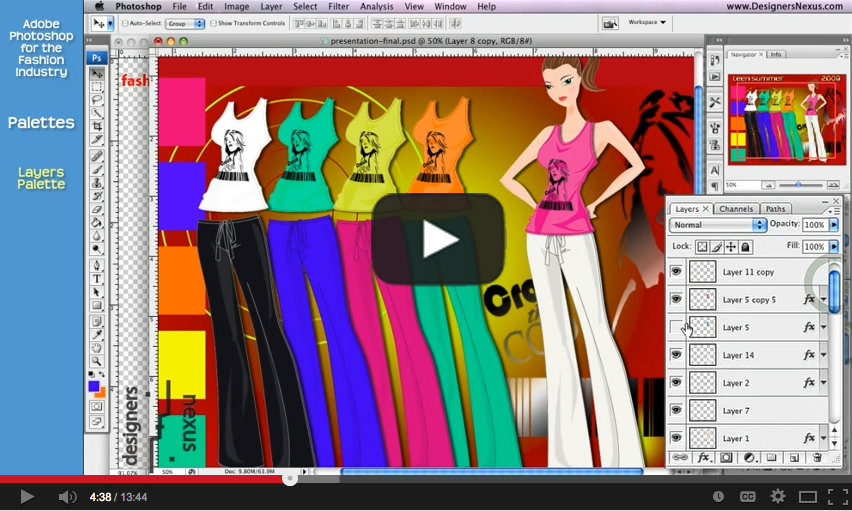Hide Layer 2
Viewport: 852px width, 511px height.
pyautogui.click(x=676, y=382)
